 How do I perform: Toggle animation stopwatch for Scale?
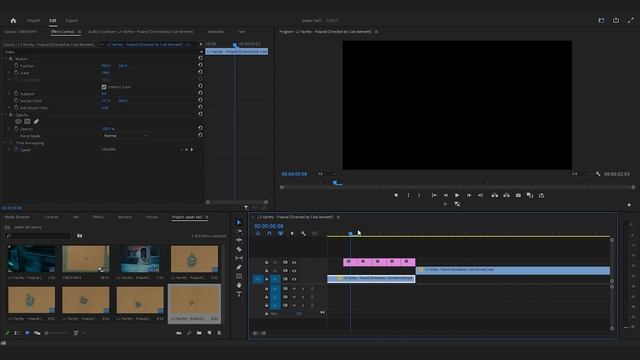pos(16,73)
